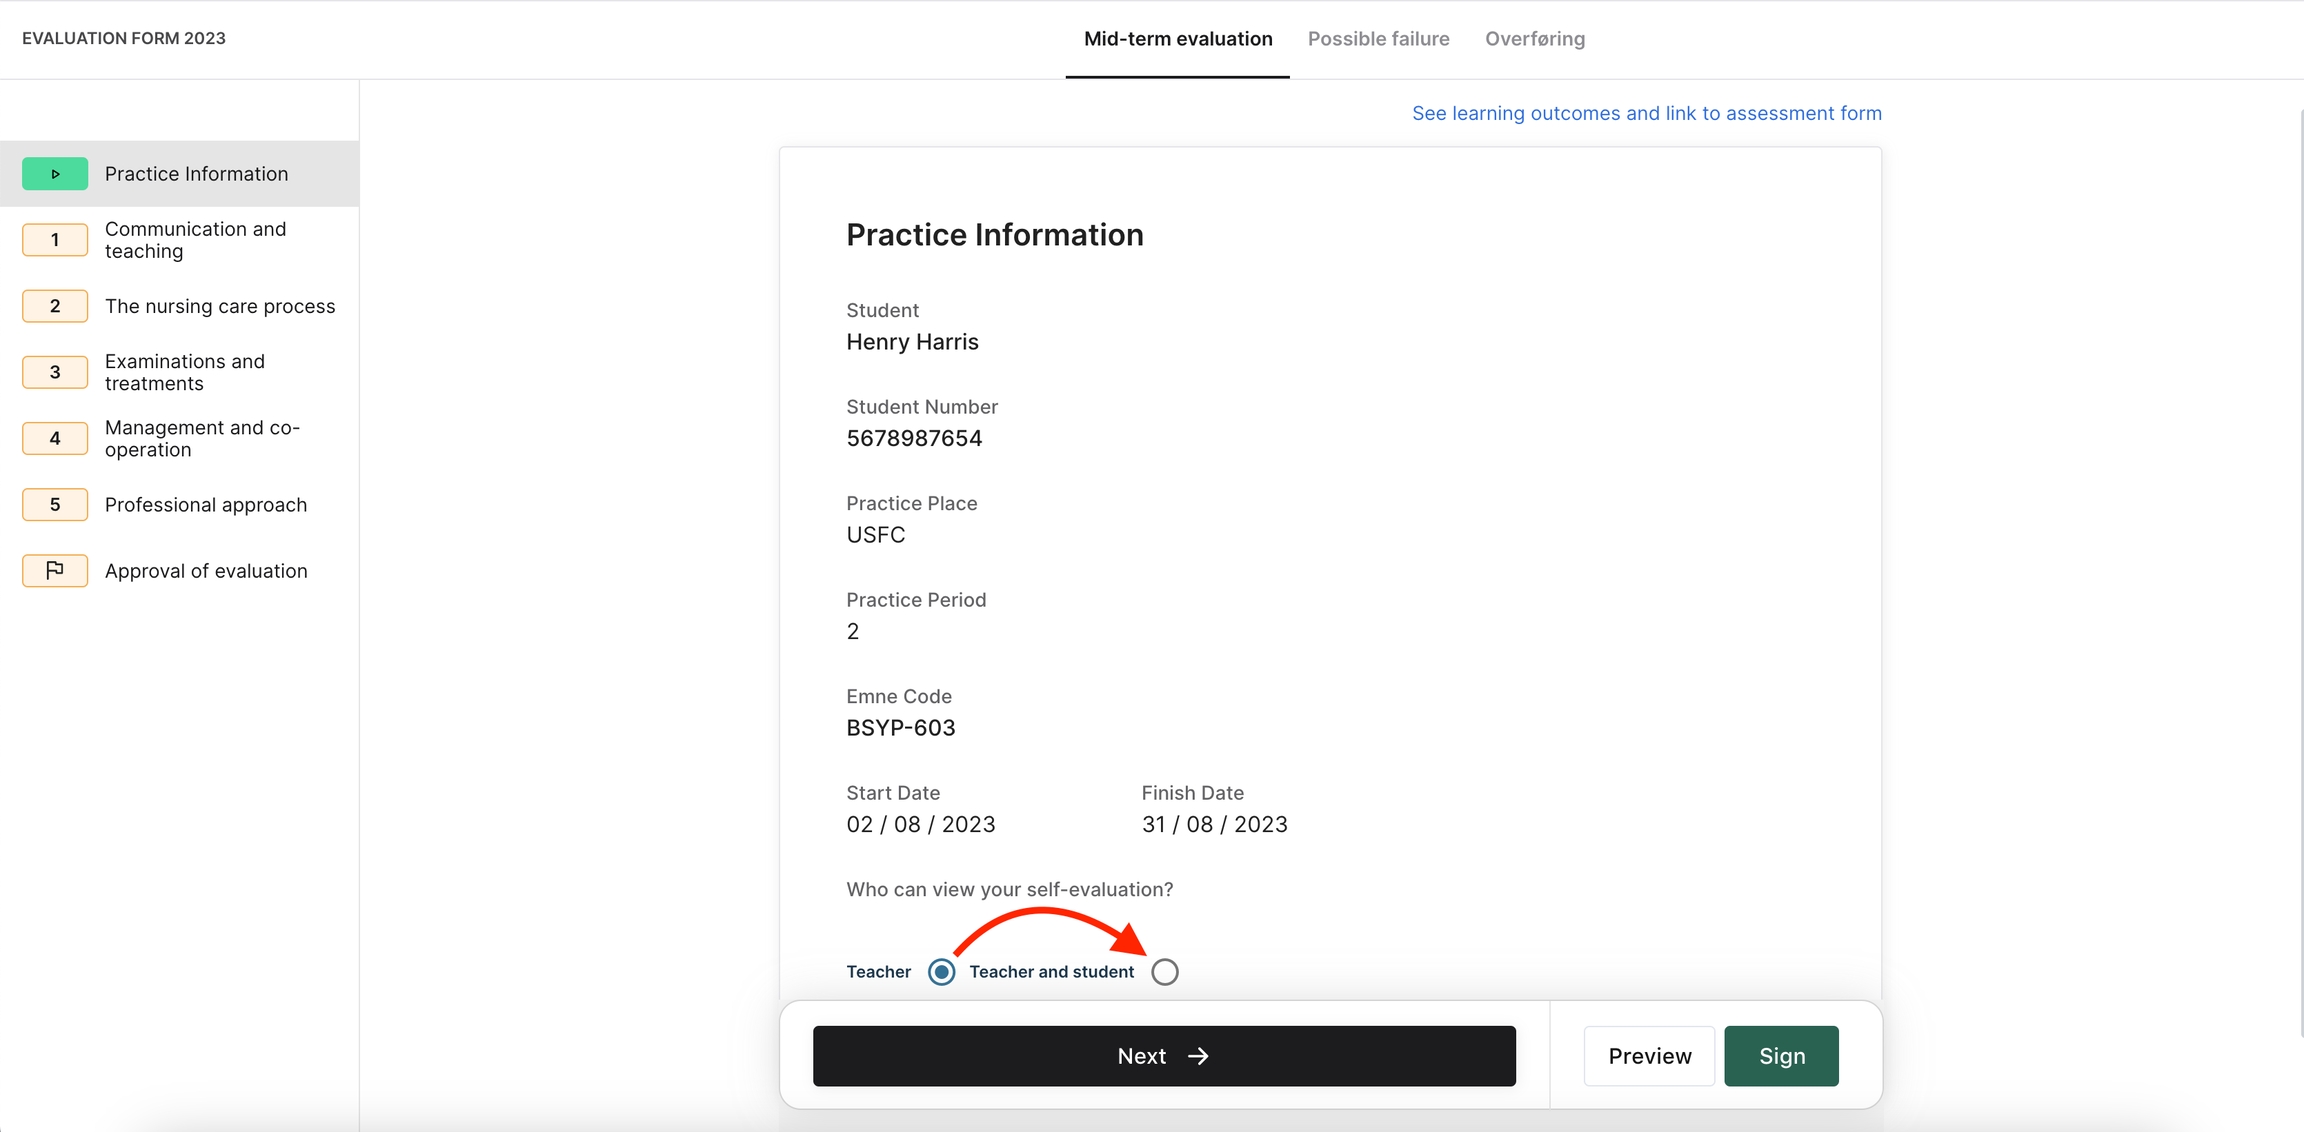Image resolution: width=2304 pixels, height=1132 pixels.
Task: Click the green Sign button
Action: pyautogui.click(x=1781, y=1056)
